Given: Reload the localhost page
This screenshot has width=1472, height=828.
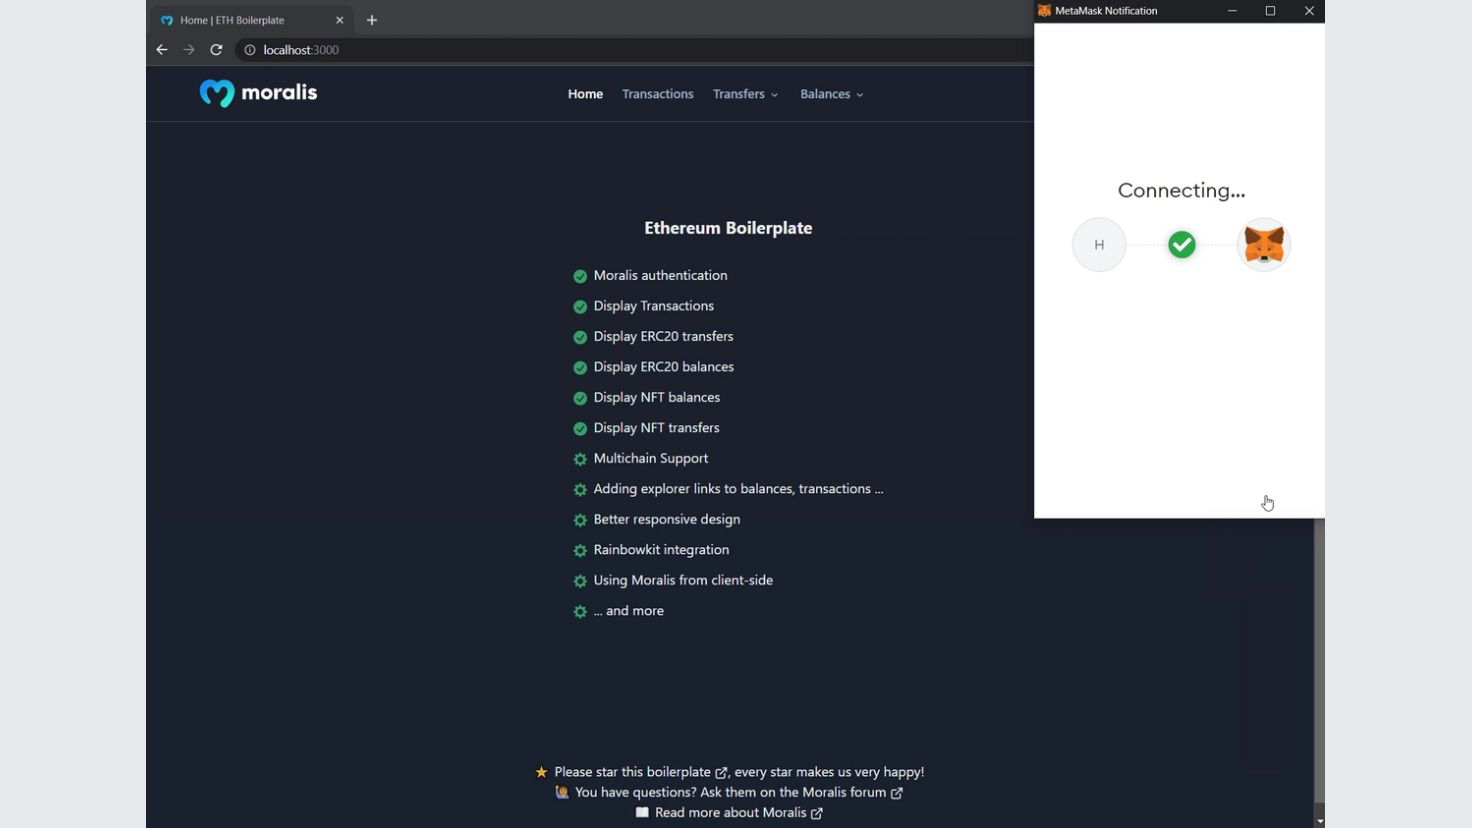Looking at the screenshot, I should (216, 50).
